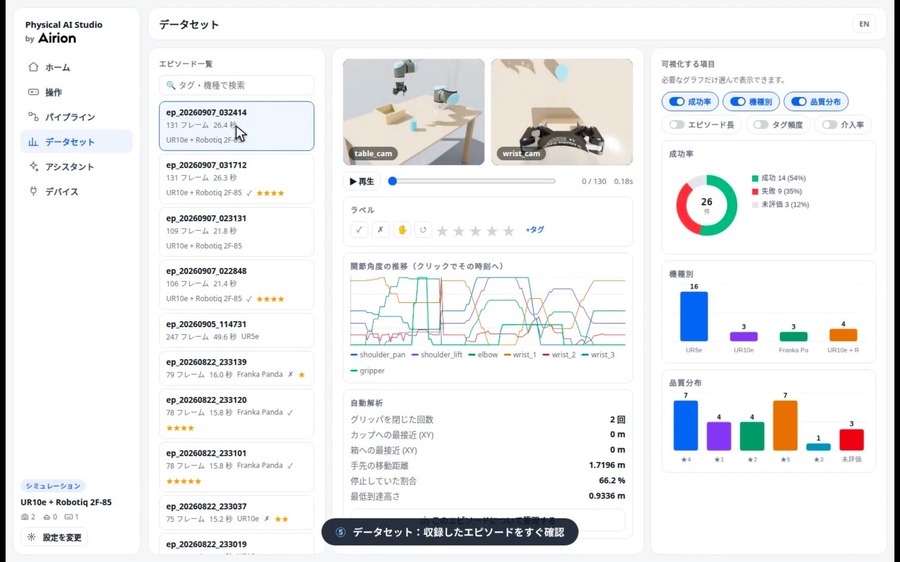Viewport: 900px width, 562px height.
Task: Click the shoulder_lift legend entry
Action: pyautogui.click(x=437, y=355)
